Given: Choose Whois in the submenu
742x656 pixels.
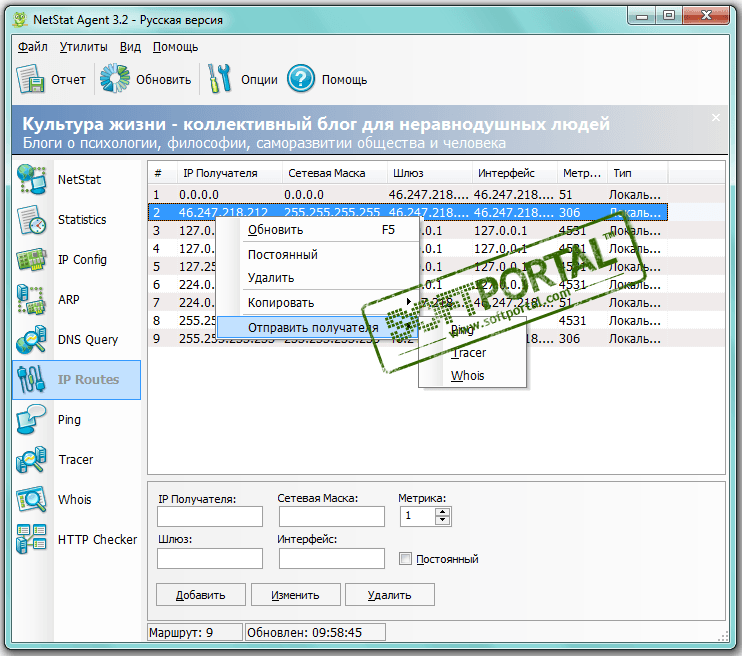Looking at the screenshot, I should point(473,376).
